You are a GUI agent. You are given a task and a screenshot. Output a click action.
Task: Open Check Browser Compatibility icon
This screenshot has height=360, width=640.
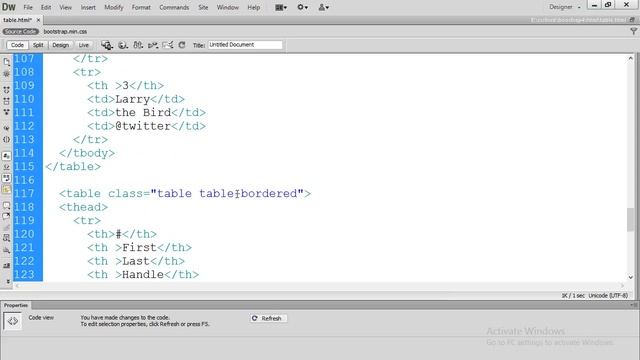[168, 45]
